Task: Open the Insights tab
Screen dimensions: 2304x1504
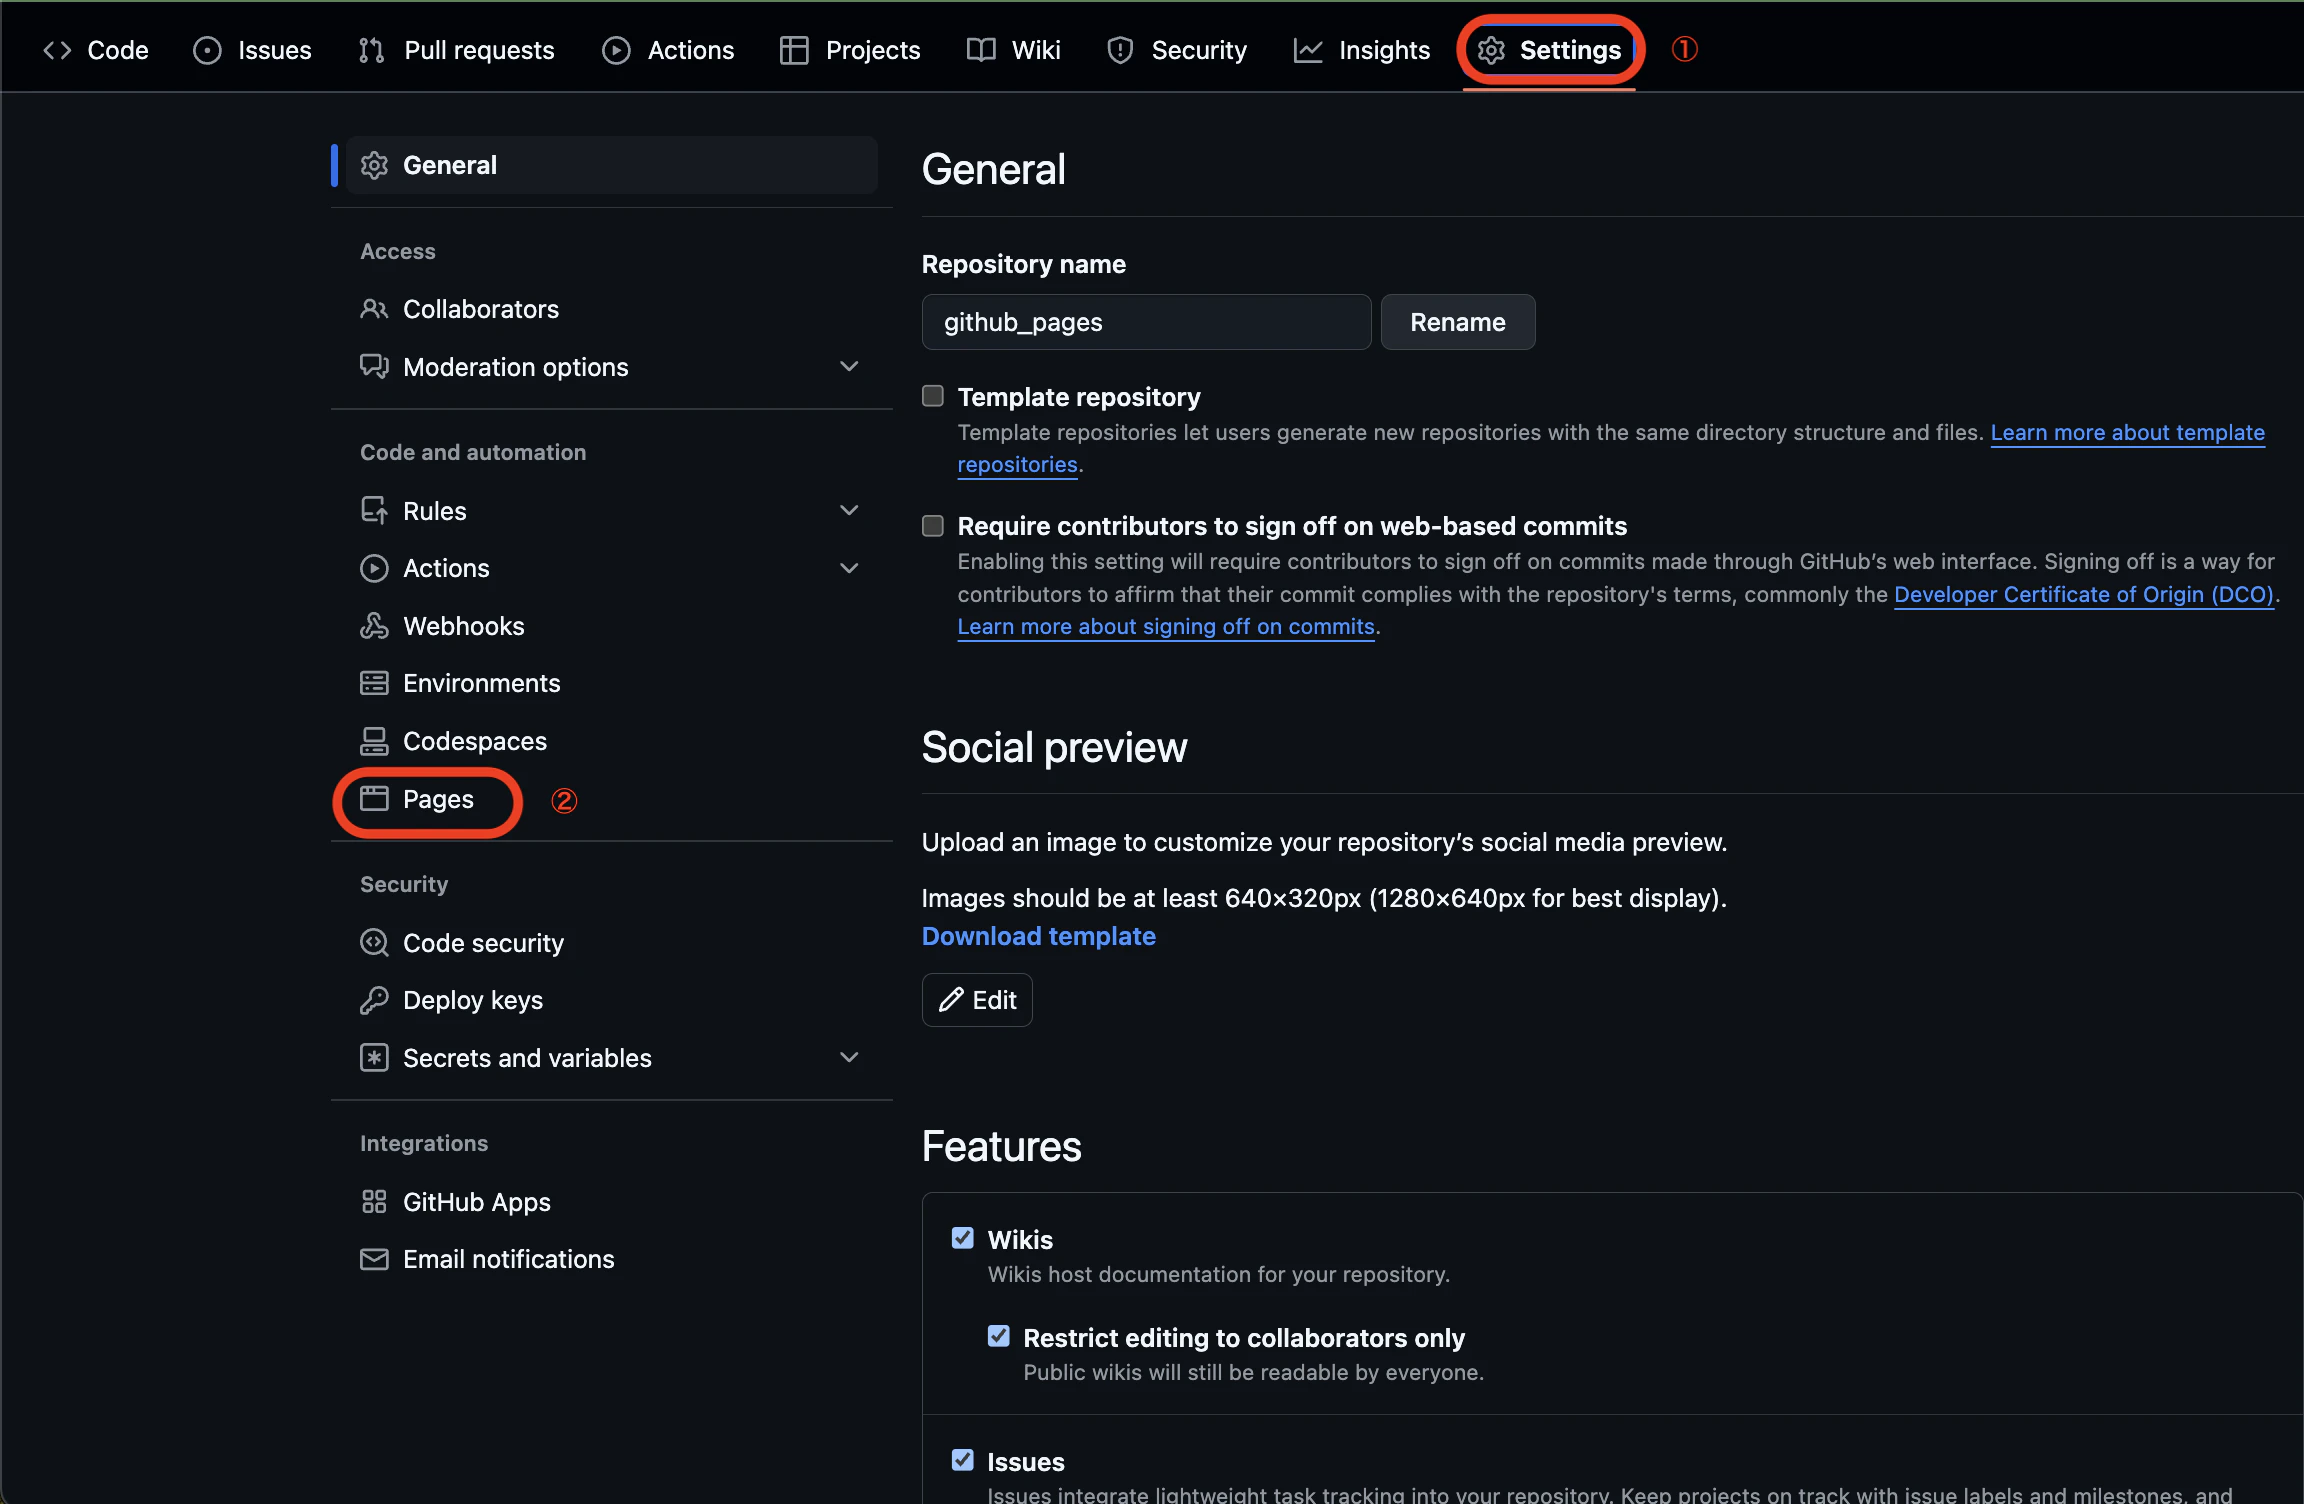Action: [x=1362, y=50]
